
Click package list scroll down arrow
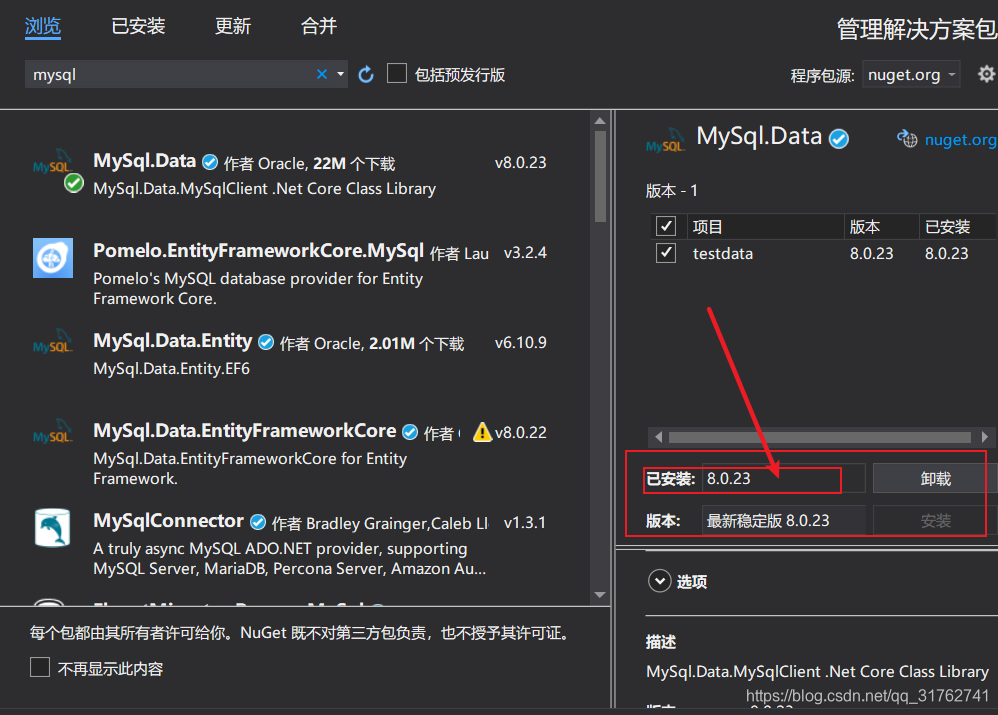pos(600,594)
